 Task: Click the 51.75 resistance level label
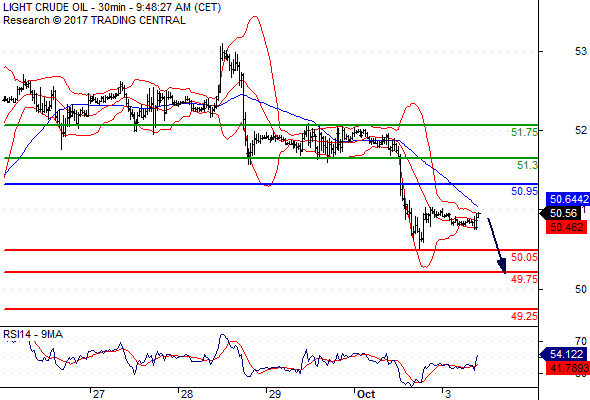tap(524, 132)
